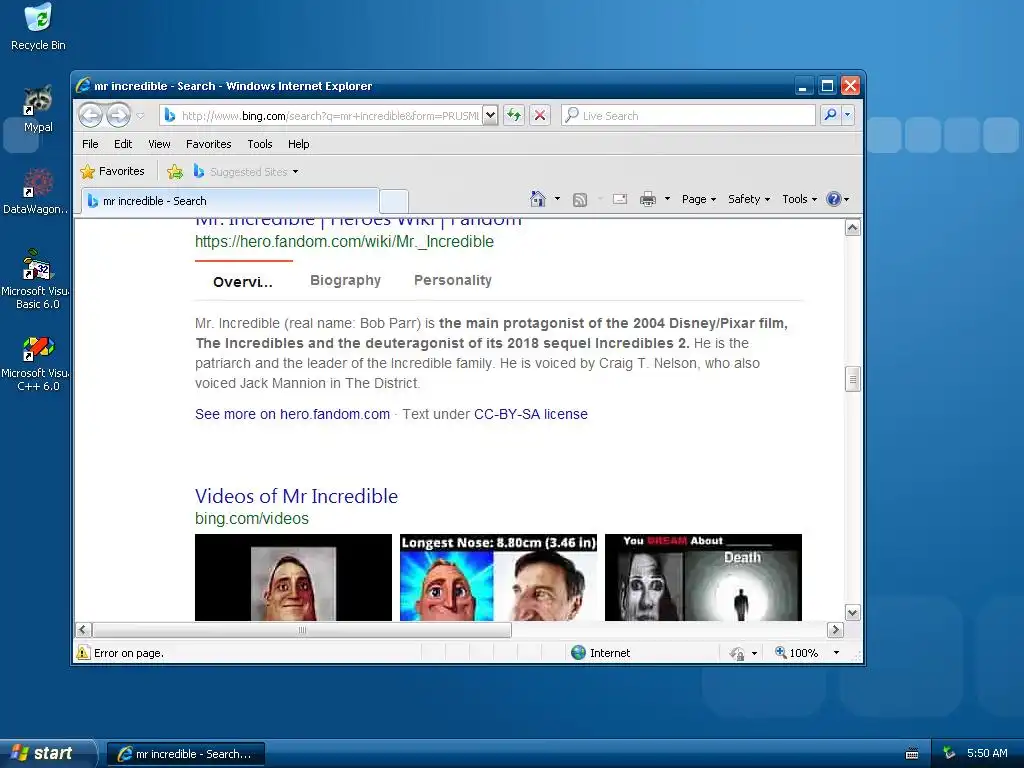
Task: Click Add to Favorites Bar icon
Action: pyautogui.click(x=174, y=172)
